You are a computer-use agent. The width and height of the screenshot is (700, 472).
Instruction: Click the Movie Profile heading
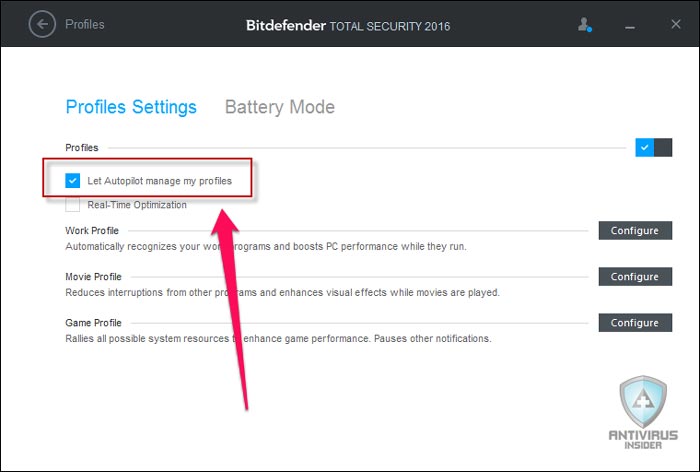[93, 276]
